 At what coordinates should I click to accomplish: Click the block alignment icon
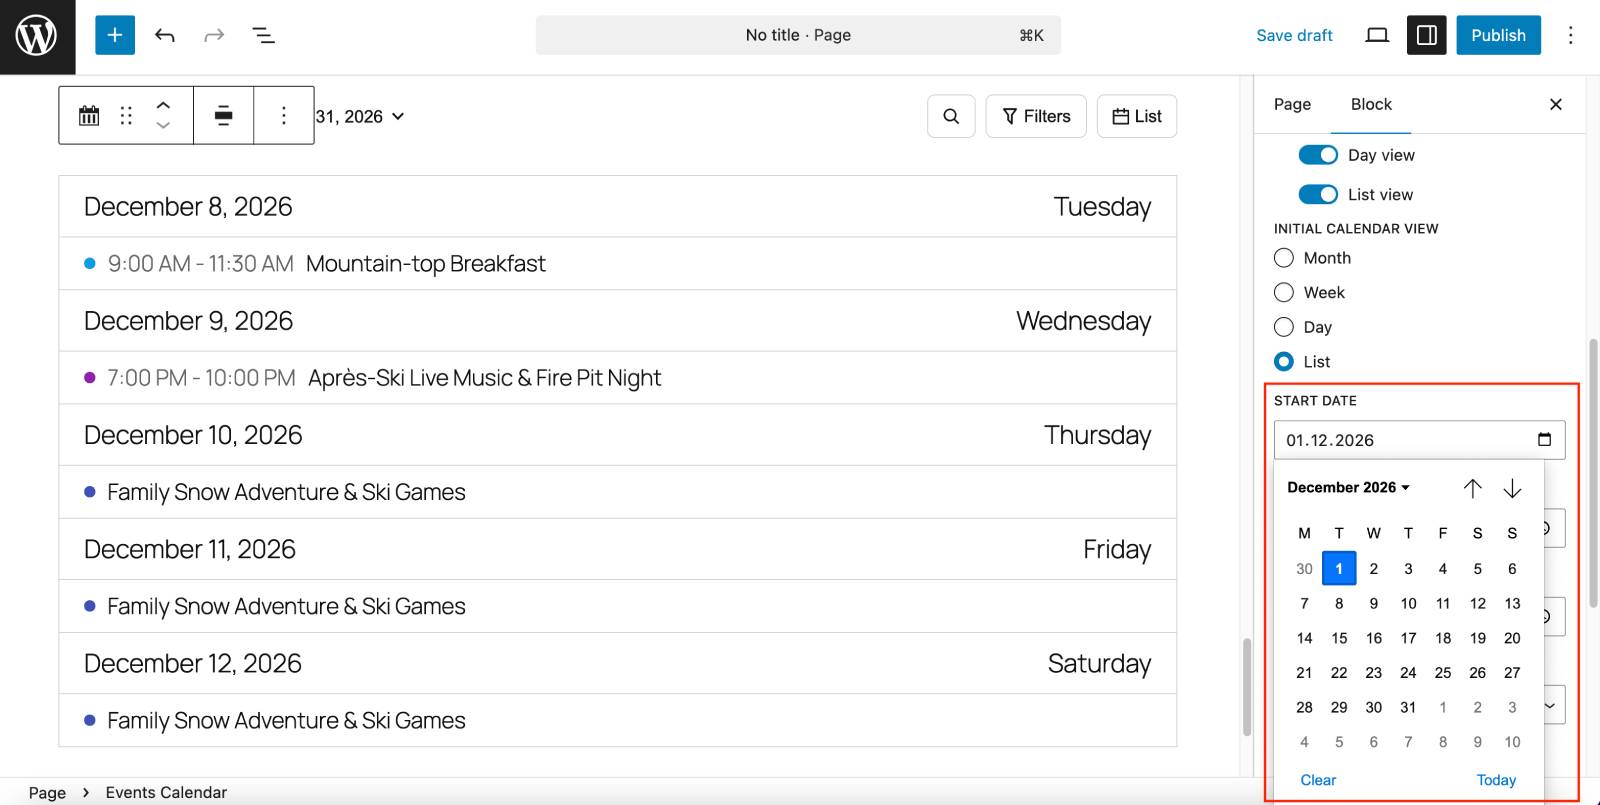click(224, 116)
